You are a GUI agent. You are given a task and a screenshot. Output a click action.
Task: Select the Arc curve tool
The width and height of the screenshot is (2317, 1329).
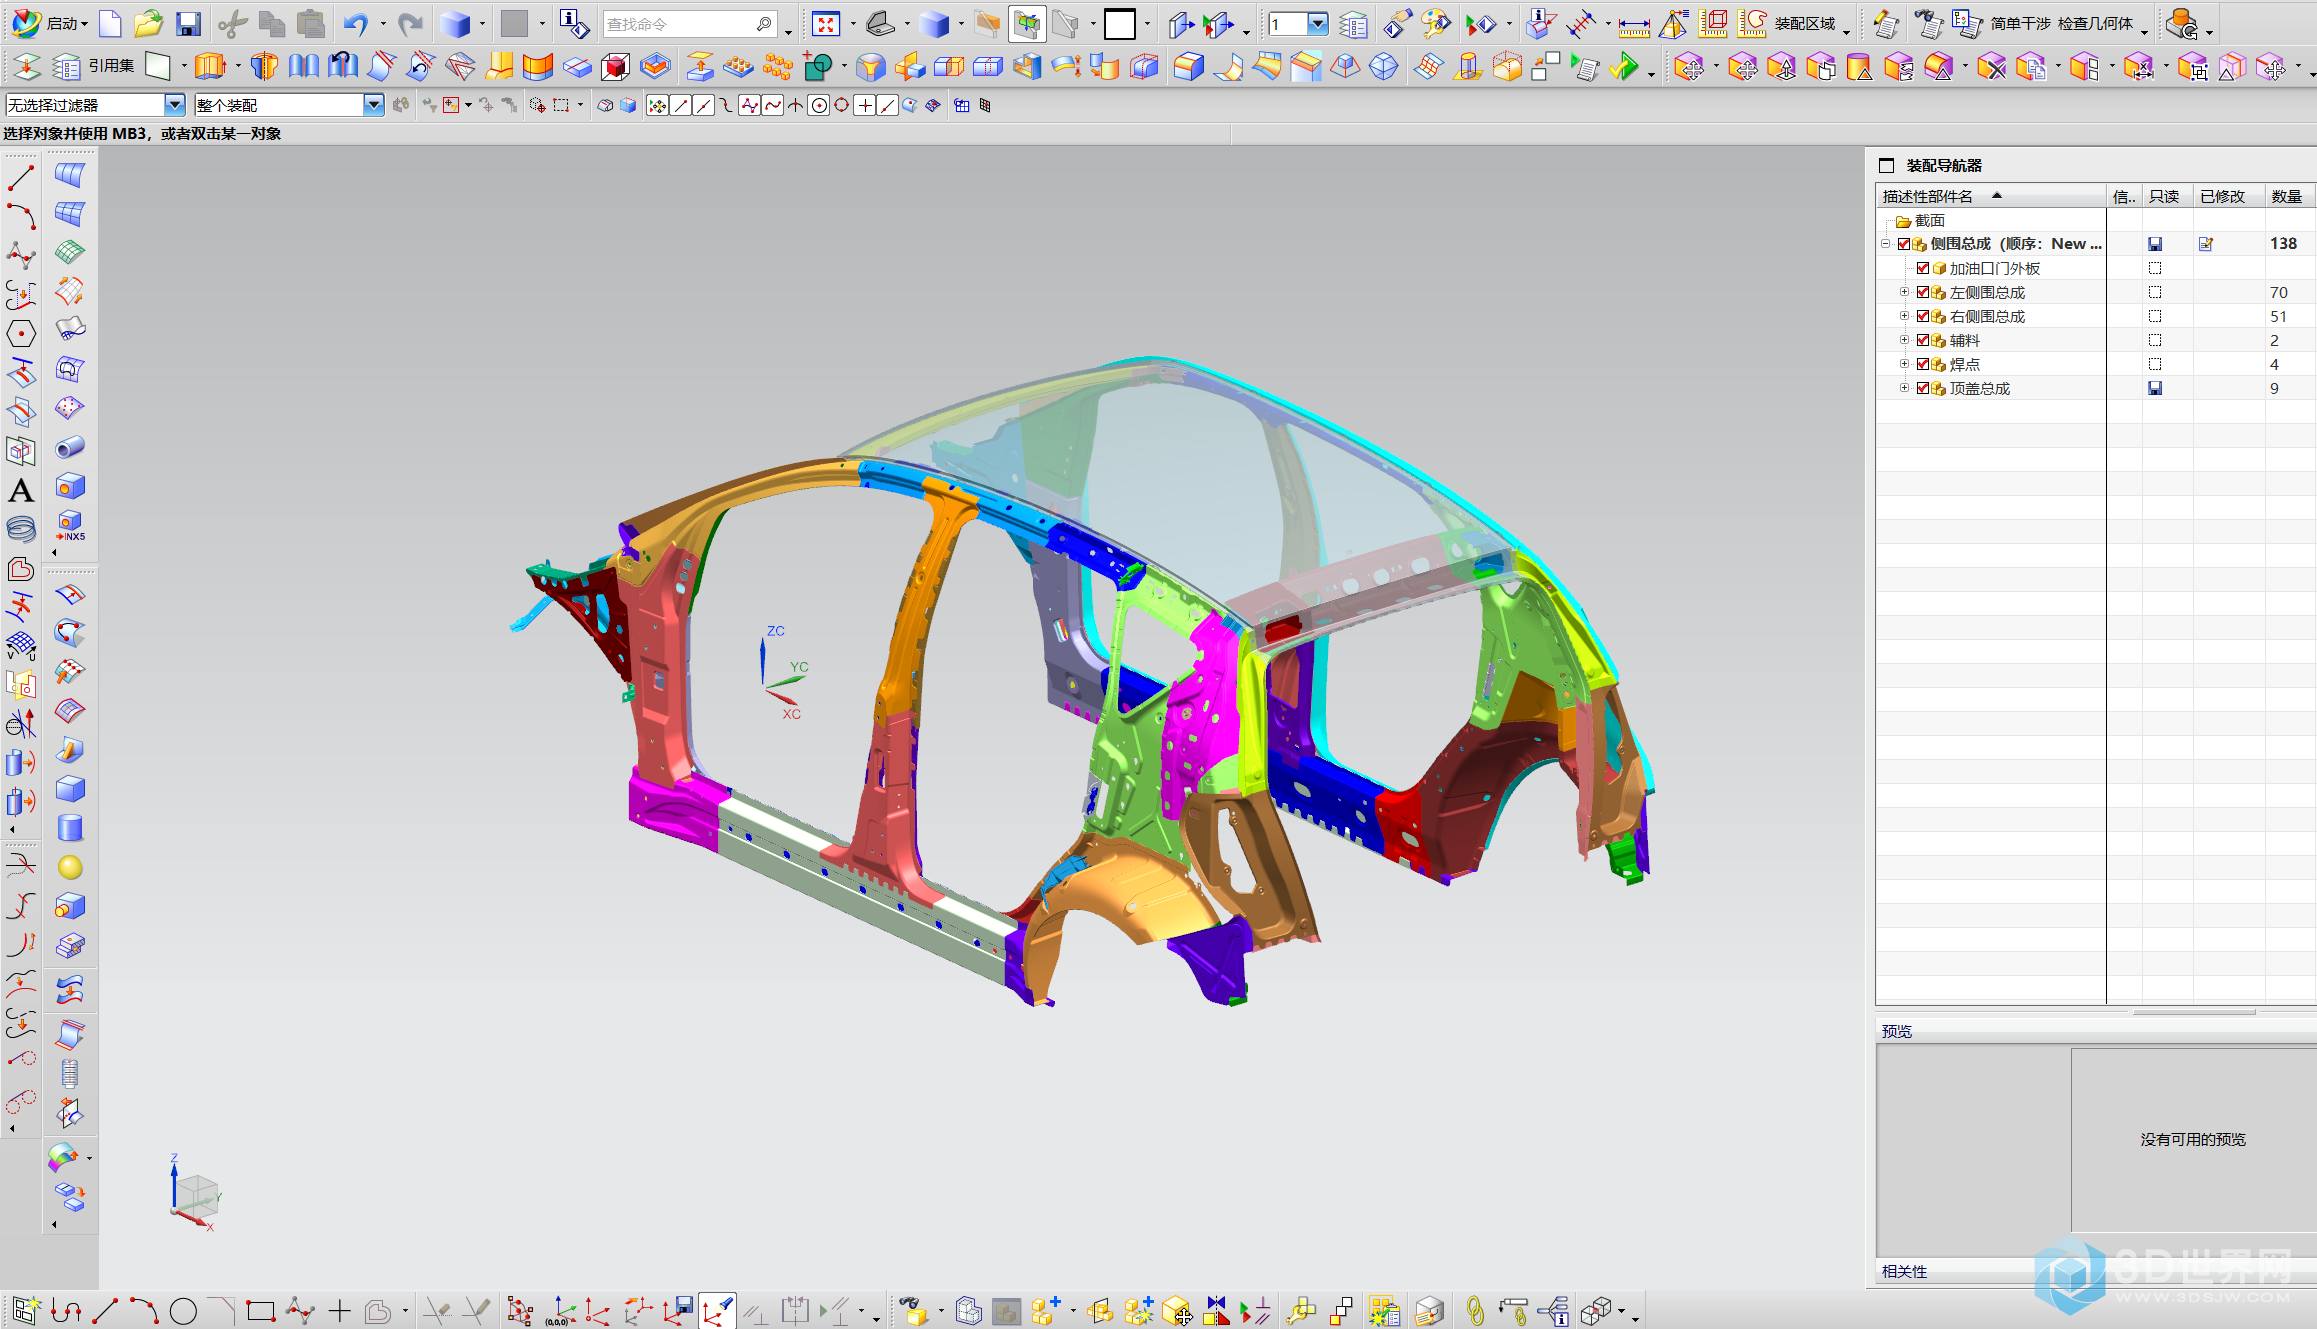coord(21,217)
